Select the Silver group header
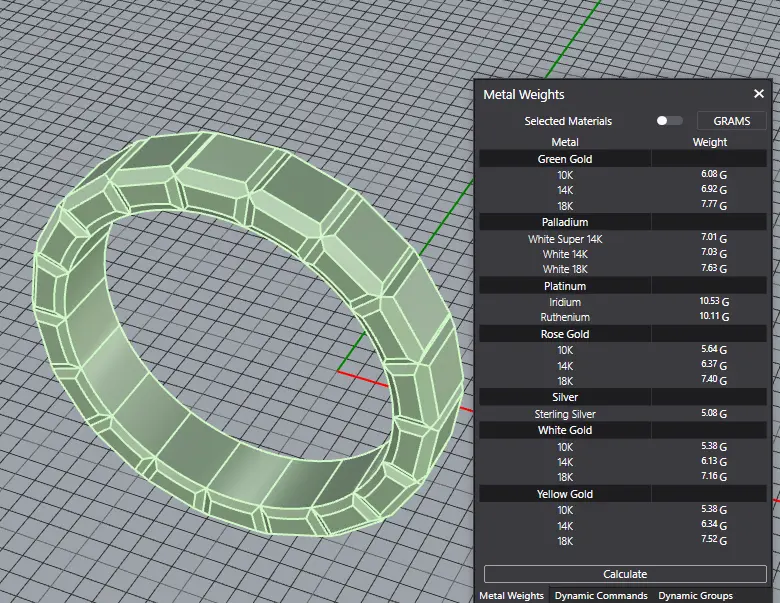Viewport: 780px width, 603px height. pos(565,397)
